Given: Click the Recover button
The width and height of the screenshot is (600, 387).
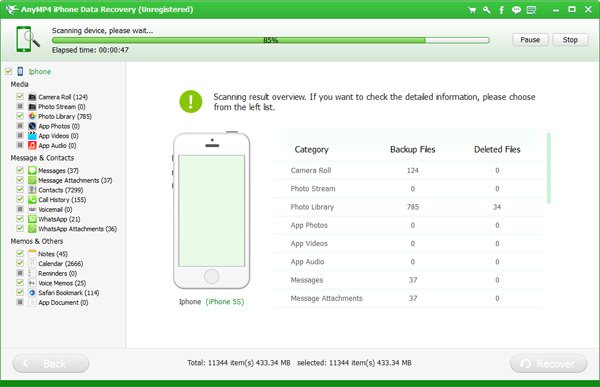Looking at the screenshot, I should pyautogui.click(x=549, y=363).
